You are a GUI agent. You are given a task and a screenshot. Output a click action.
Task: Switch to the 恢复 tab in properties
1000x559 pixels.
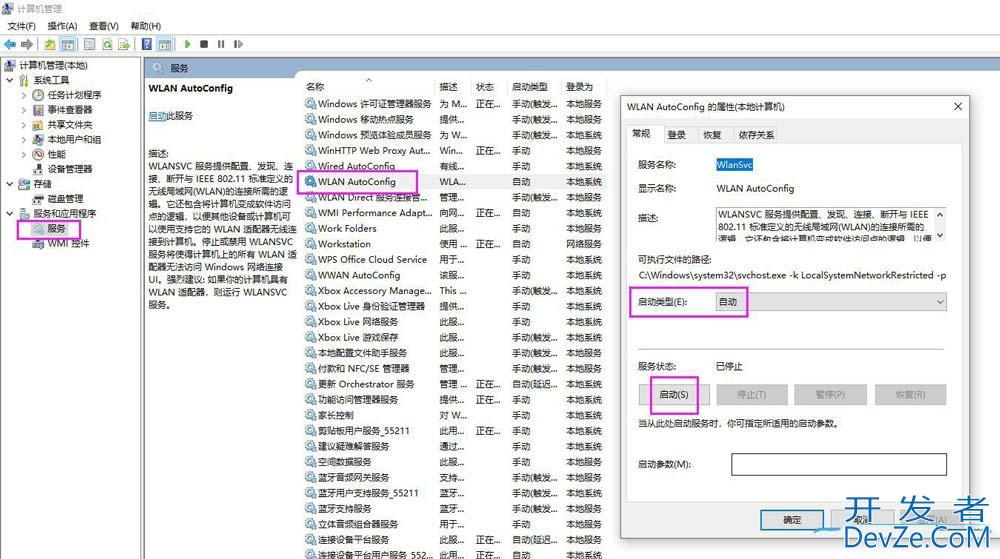click(712, 134)
